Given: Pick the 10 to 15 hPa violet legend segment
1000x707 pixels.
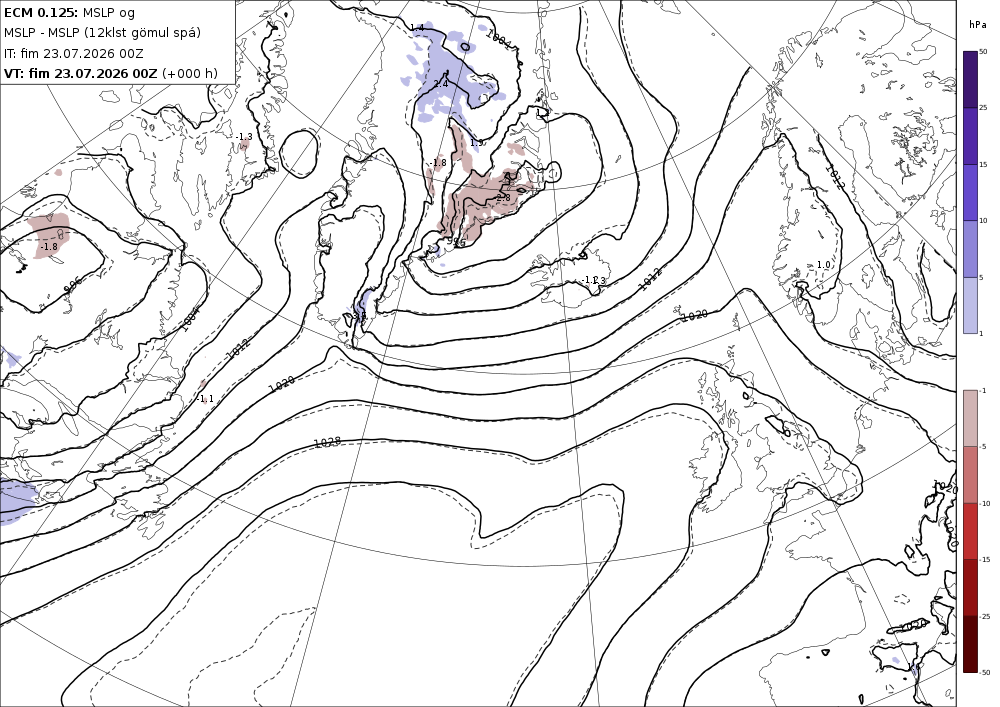Looking at the screenshot, I should pyautogui.click(x=970, y=193).
